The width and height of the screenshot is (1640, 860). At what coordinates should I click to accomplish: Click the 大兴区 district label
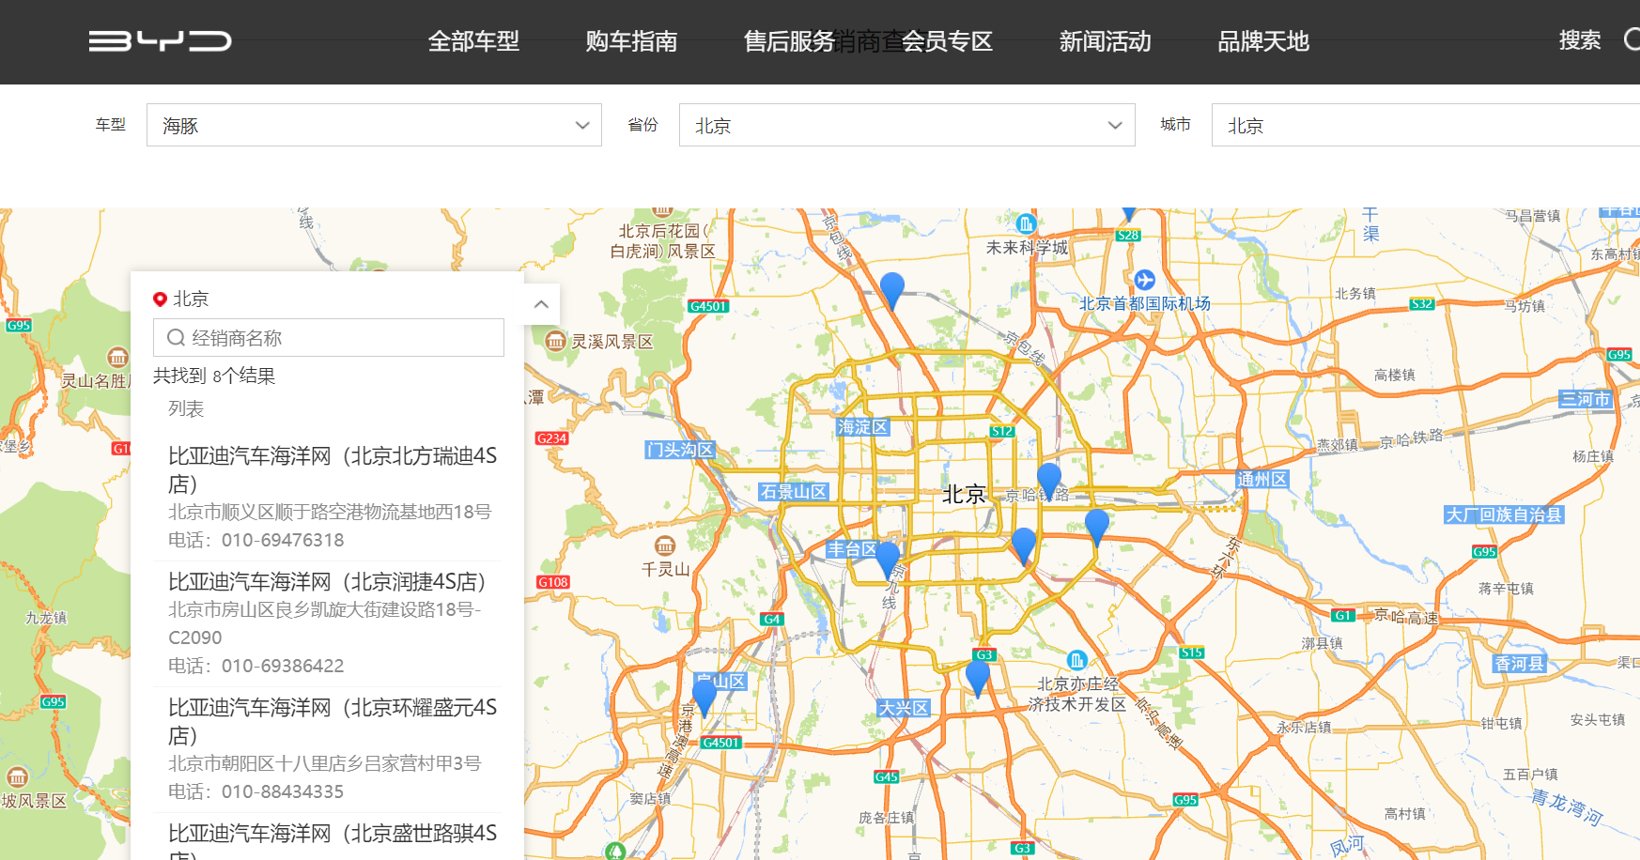coord(903,708)
